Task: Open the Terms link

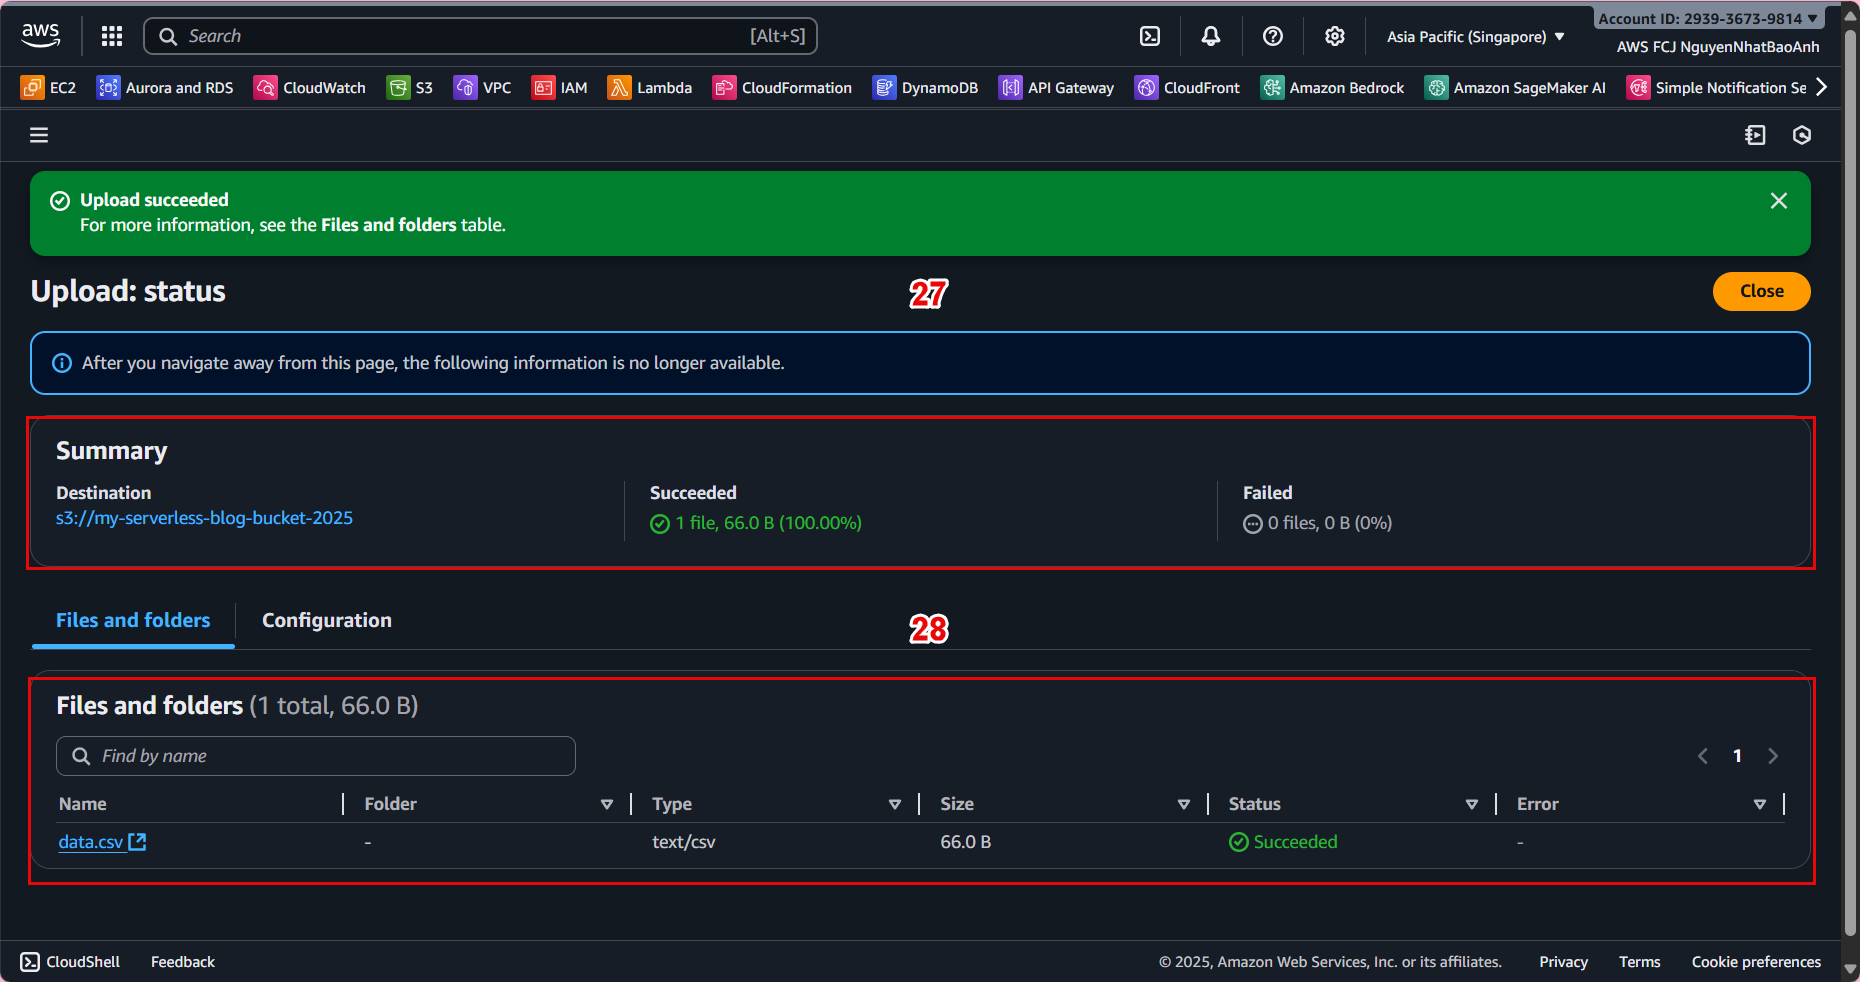Action: point(1640,962)
